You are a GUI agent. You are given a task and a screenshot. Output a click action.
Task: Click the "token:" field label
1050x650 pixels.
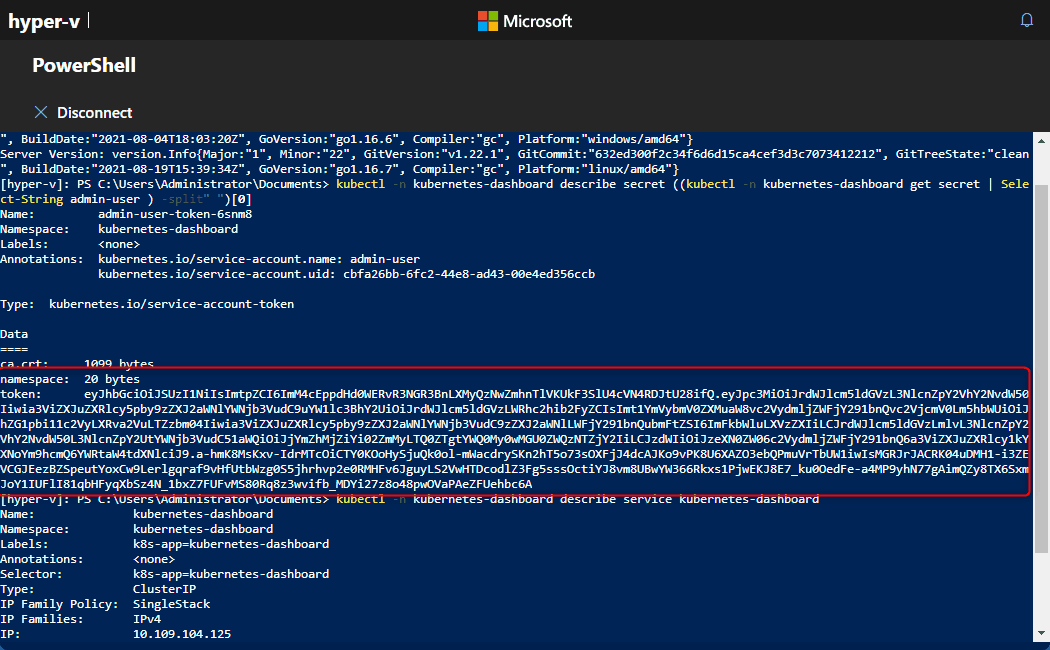(21, 394)
